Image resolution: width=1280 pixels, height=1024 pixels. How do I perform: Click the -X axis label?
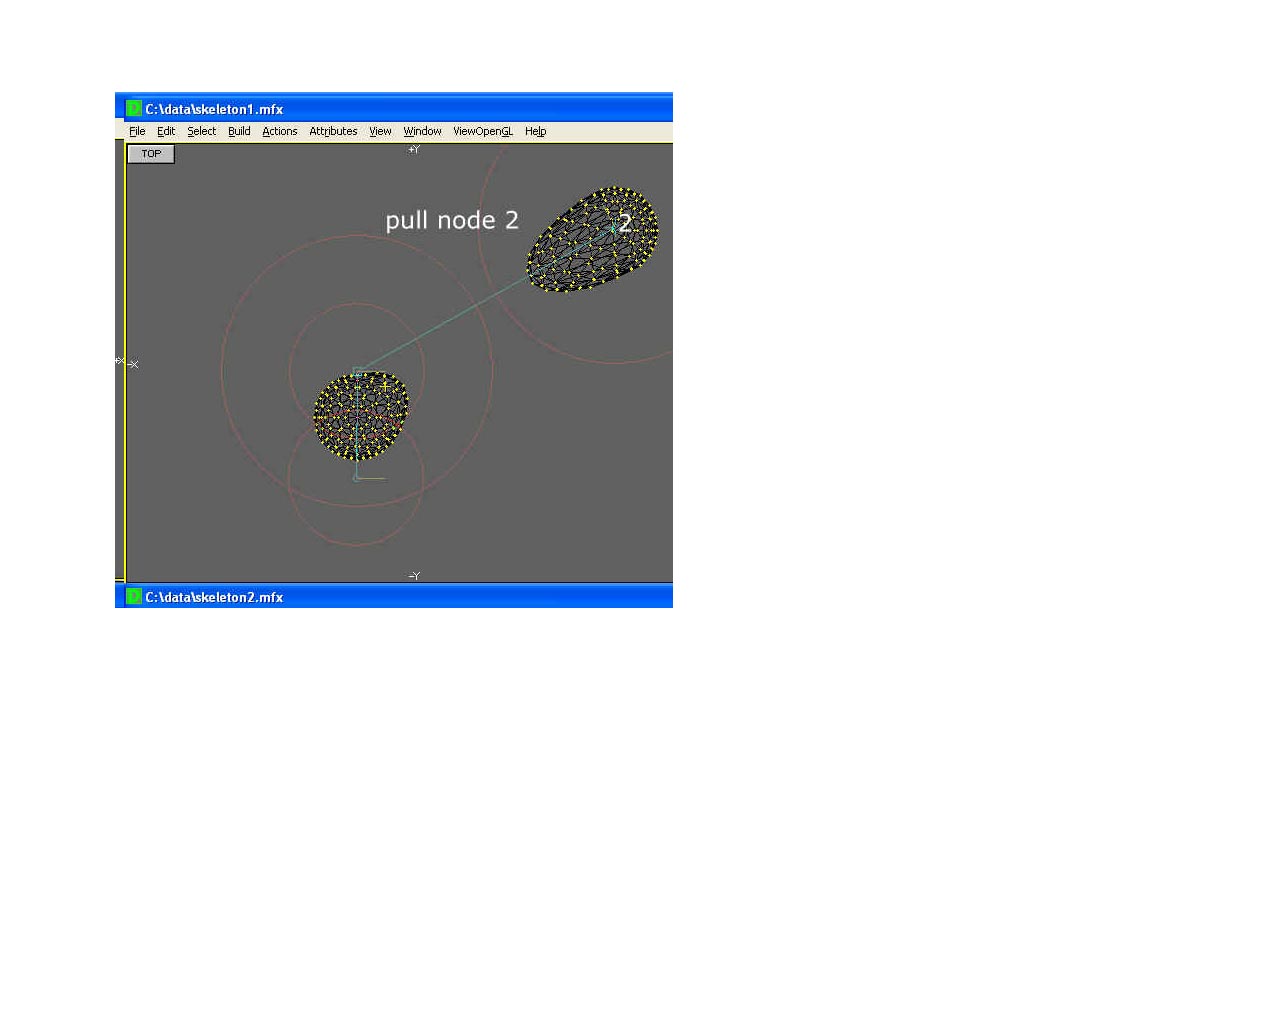(x=133, y=364)
